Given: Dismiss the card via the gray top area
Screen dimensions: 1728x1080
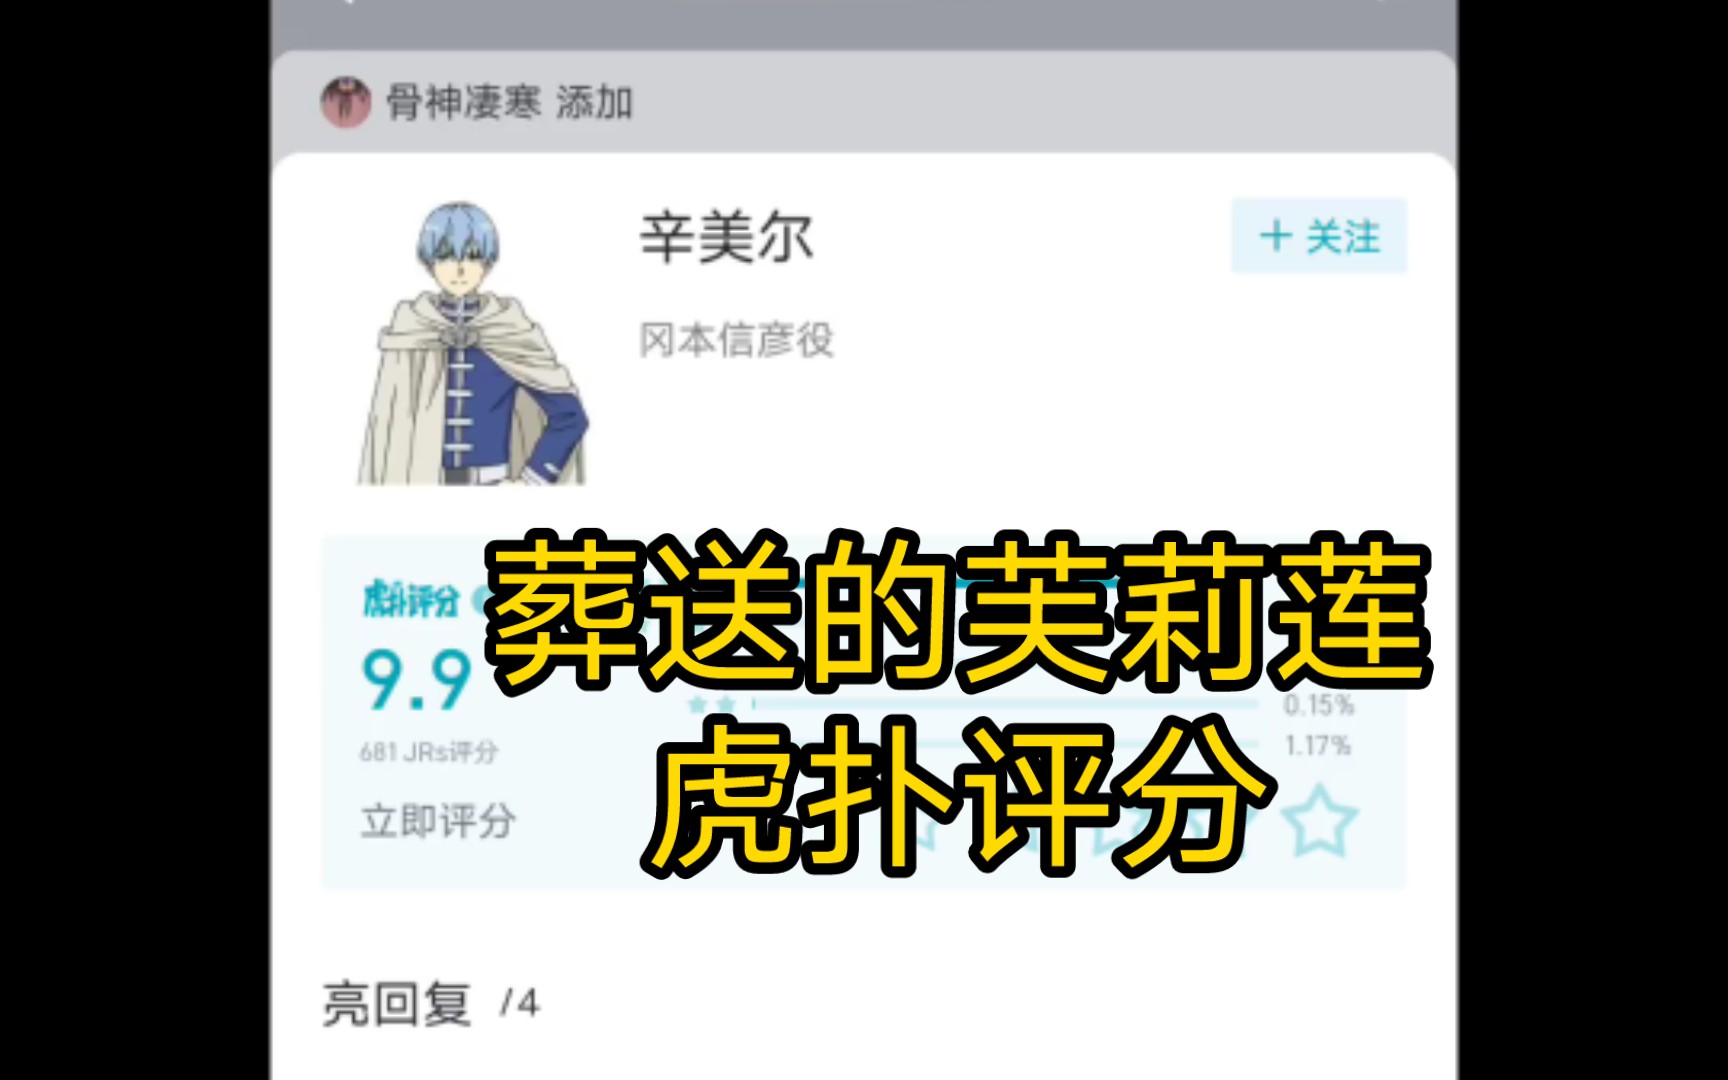Looking at the screenshot, I should [864, 22].
